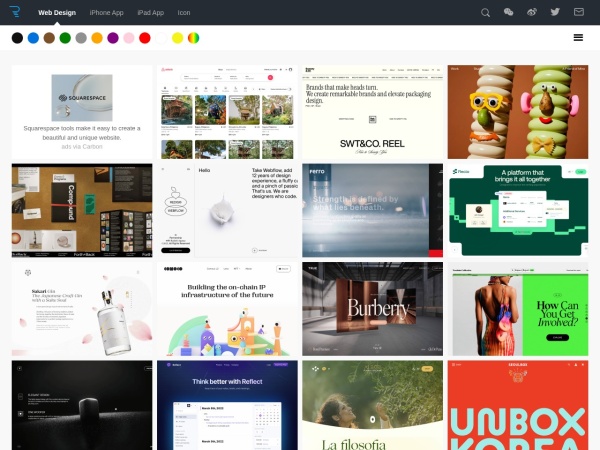Filter by the blue color swatch
600x450 pixels.
(x=33, y=38)
